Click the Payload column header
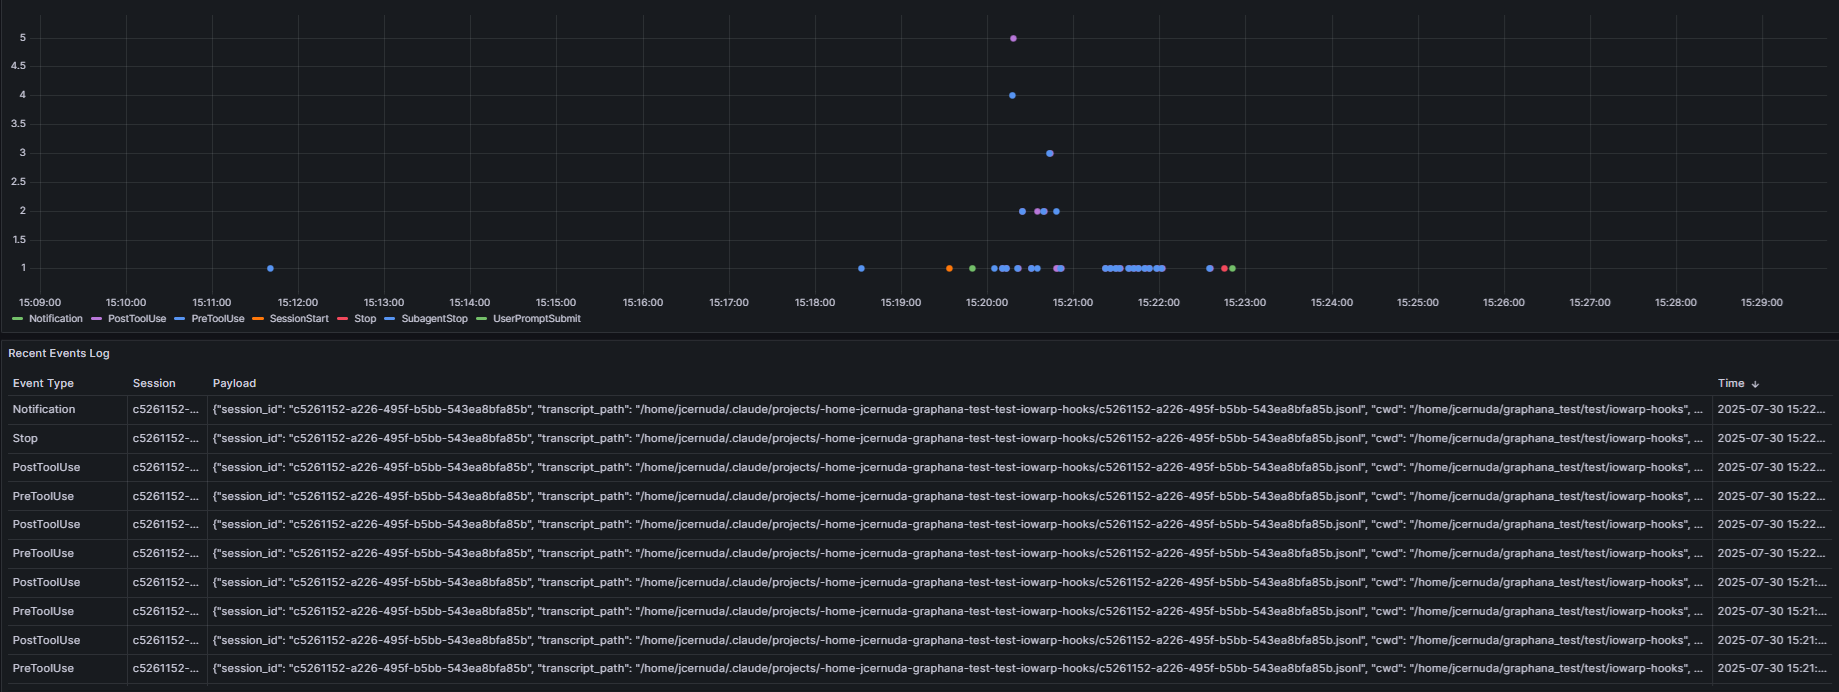Screen dimensions: 1839x692 (x=234, y=384)
